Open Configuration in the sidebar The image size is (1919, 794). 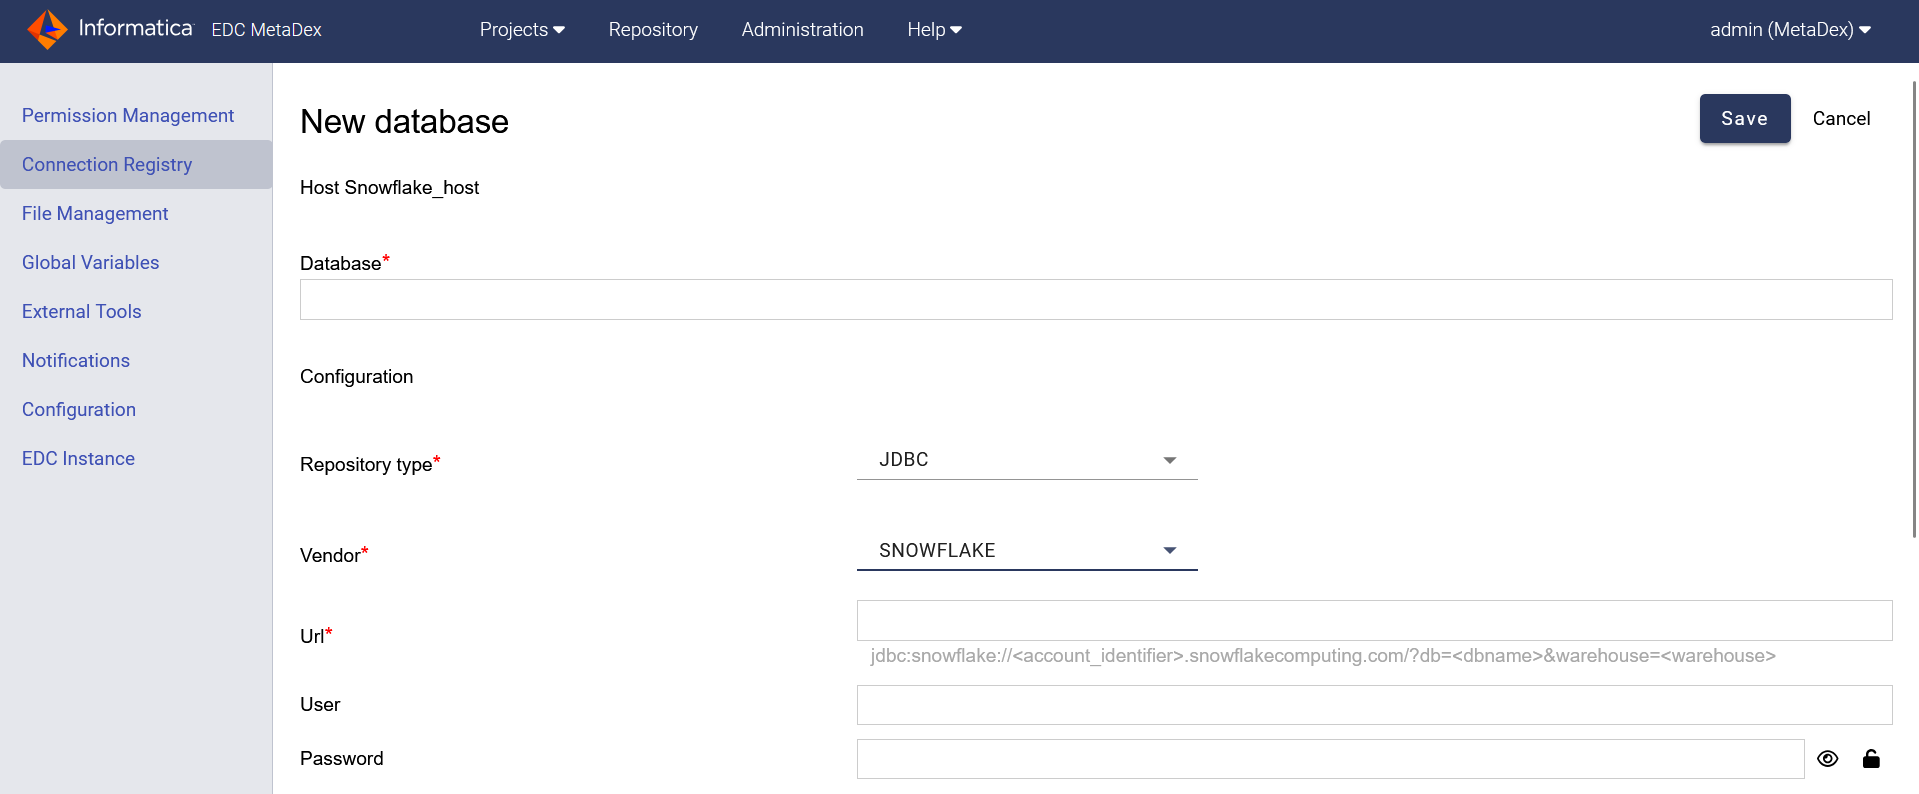click(x=79, y=410)
